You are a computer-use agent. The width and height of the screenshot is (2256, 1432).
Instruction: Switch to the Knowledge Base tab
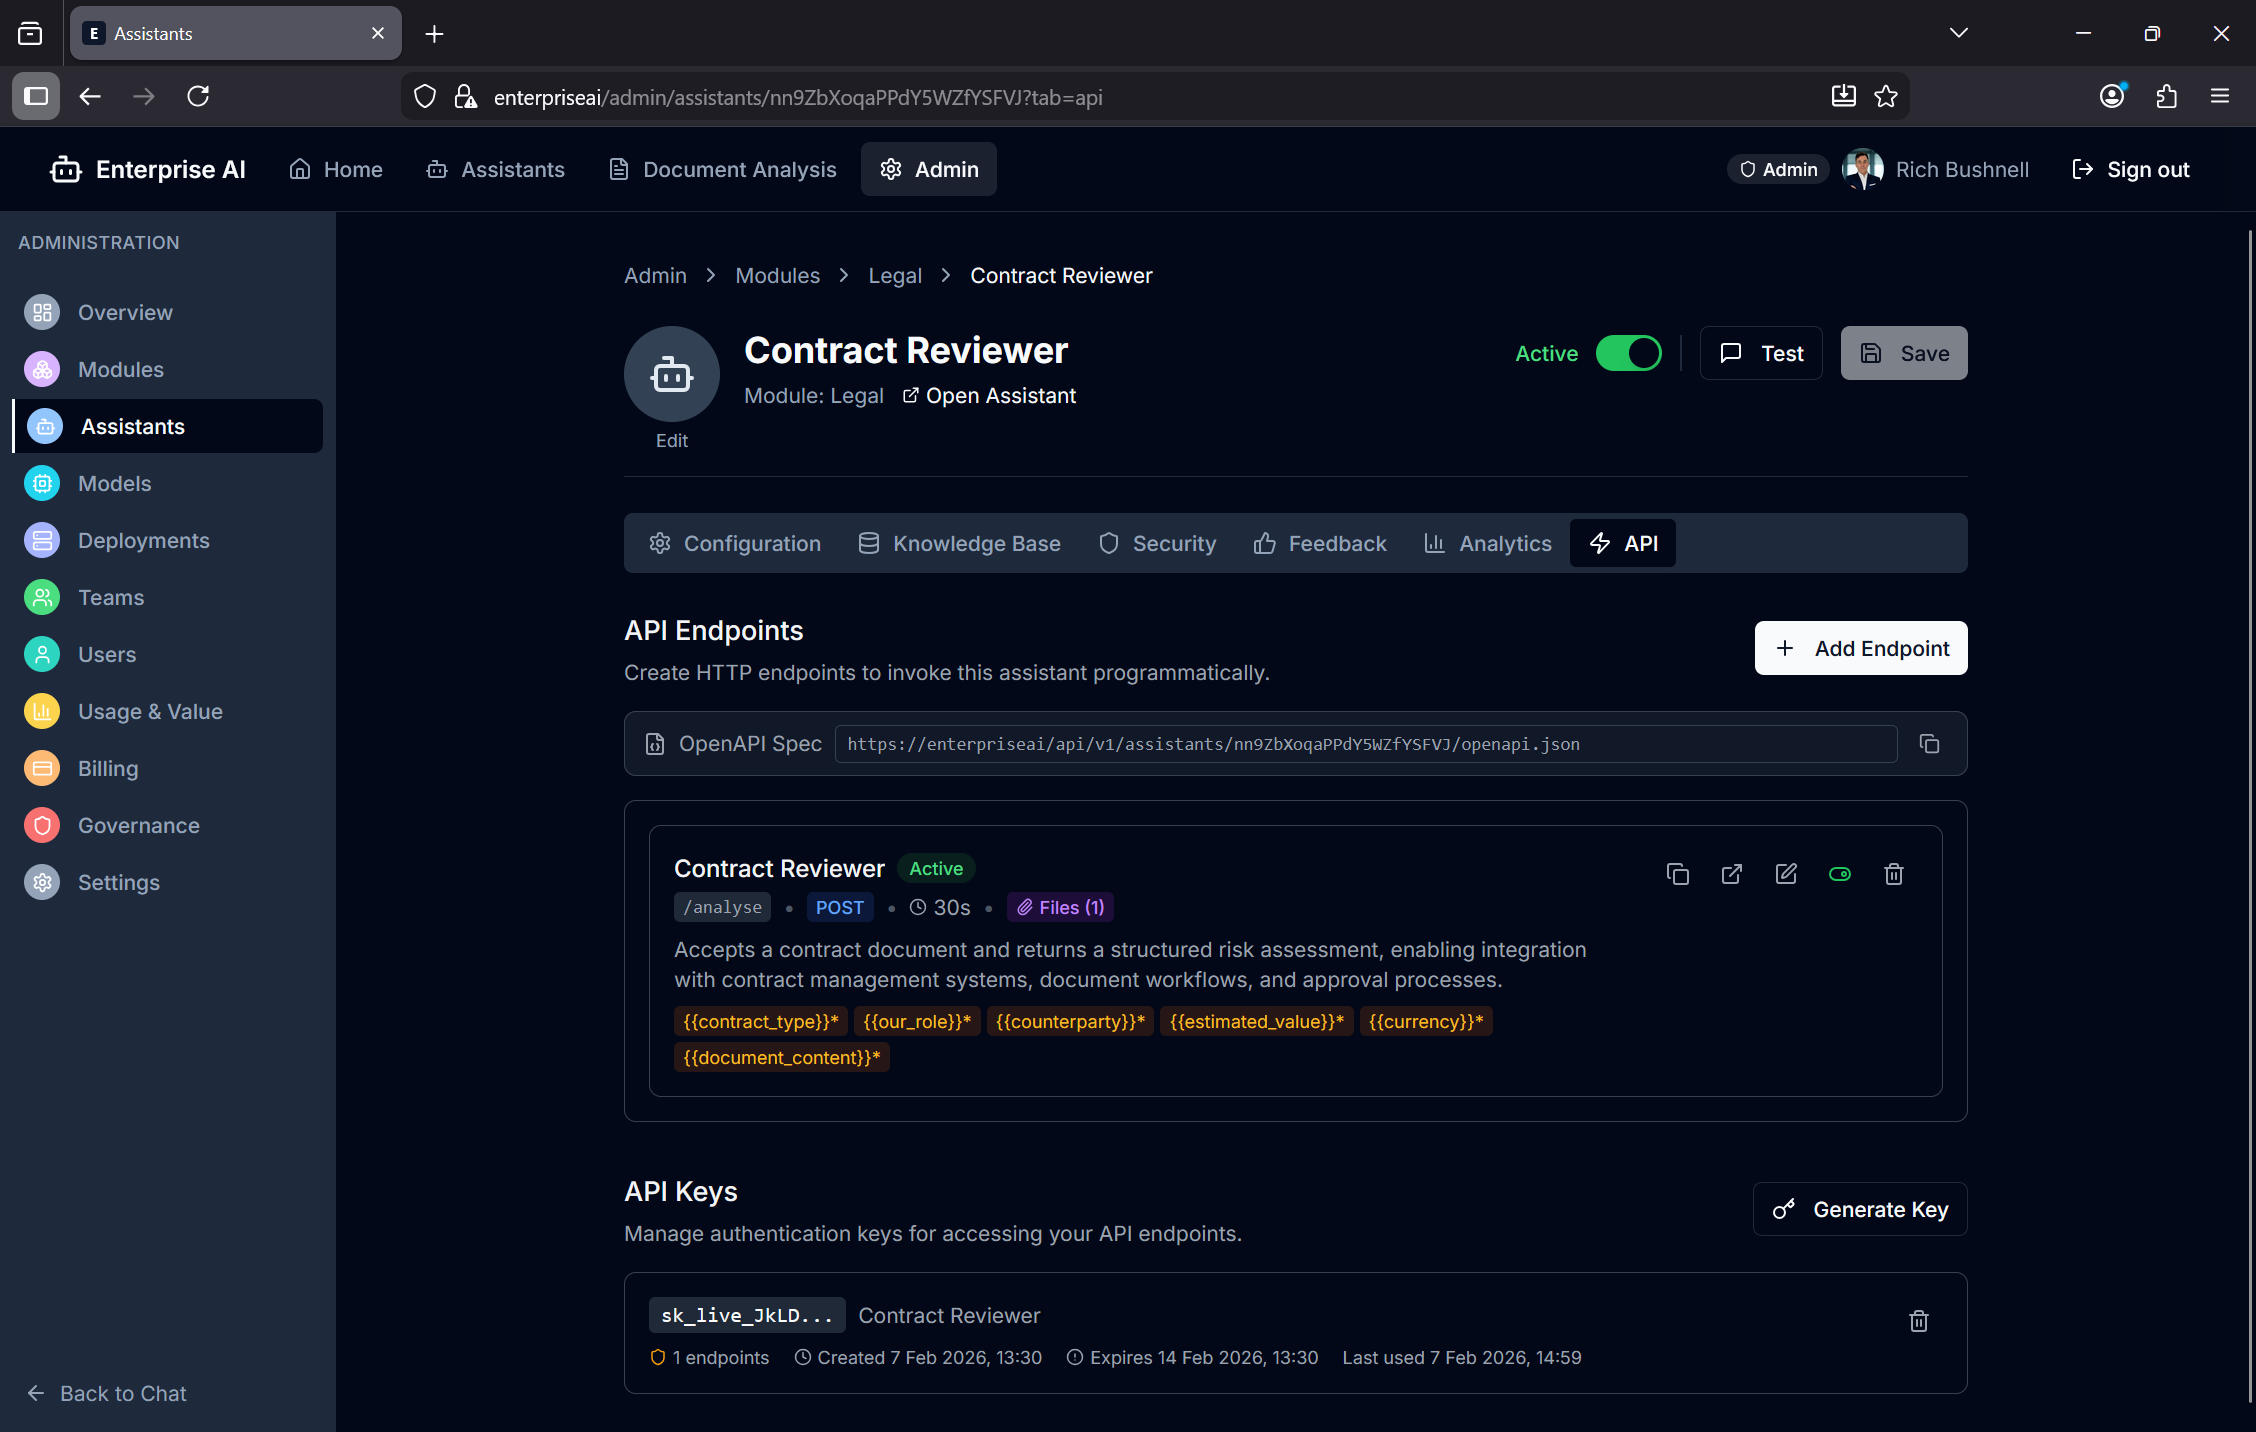pos(959,543)
